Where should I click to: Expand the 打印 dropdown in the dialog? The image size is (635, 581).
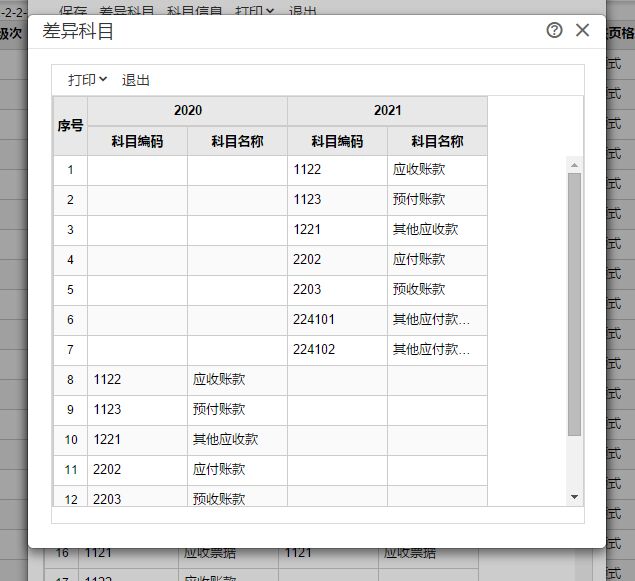[87, 80]
